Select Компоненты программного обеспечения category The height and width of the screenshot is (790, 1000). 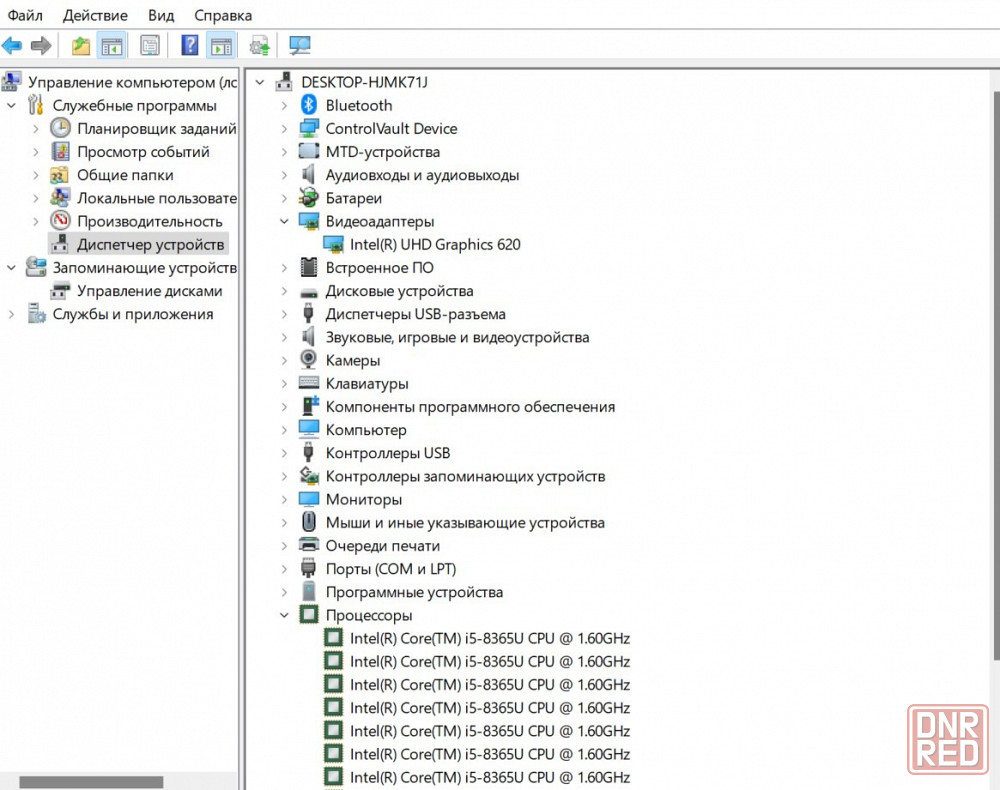pos(470,406)
